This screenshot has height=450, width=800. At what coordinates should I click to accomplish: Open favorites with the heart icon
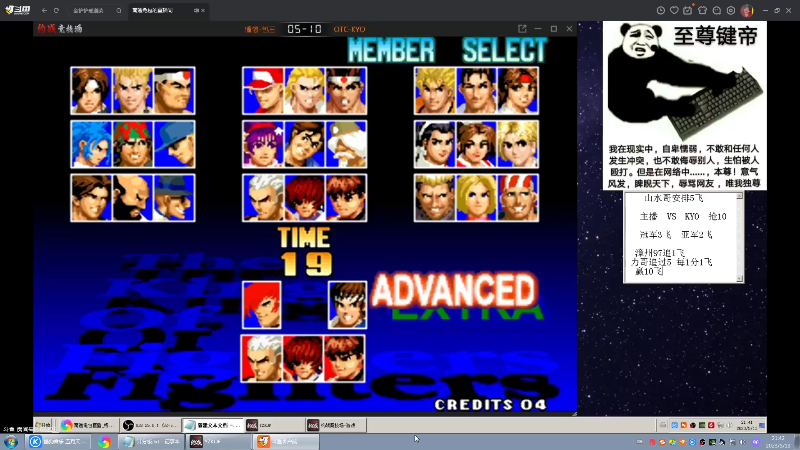click(674, 10)
